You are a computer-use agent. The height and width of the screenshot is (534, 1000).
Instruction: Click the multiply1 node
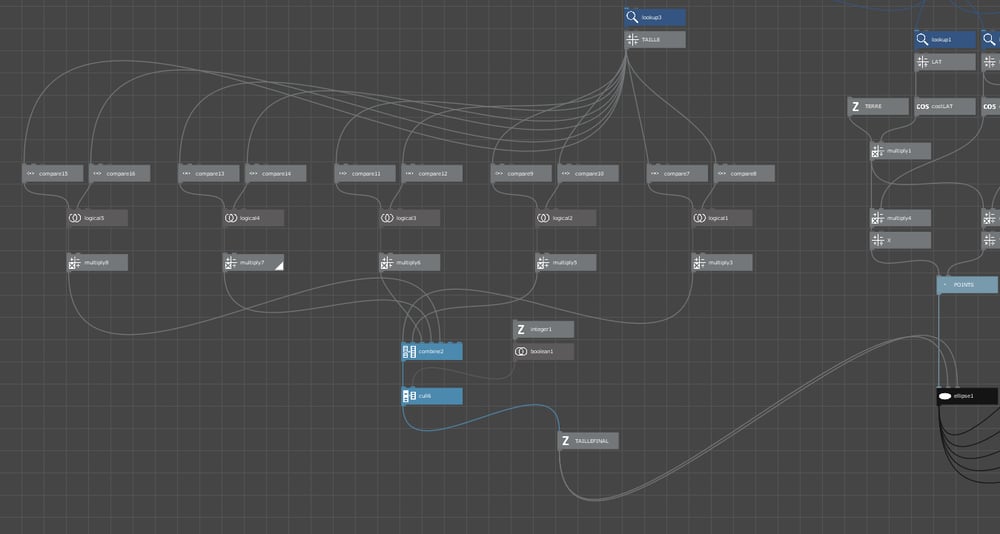pyautogui.click(x=901, y=151)
